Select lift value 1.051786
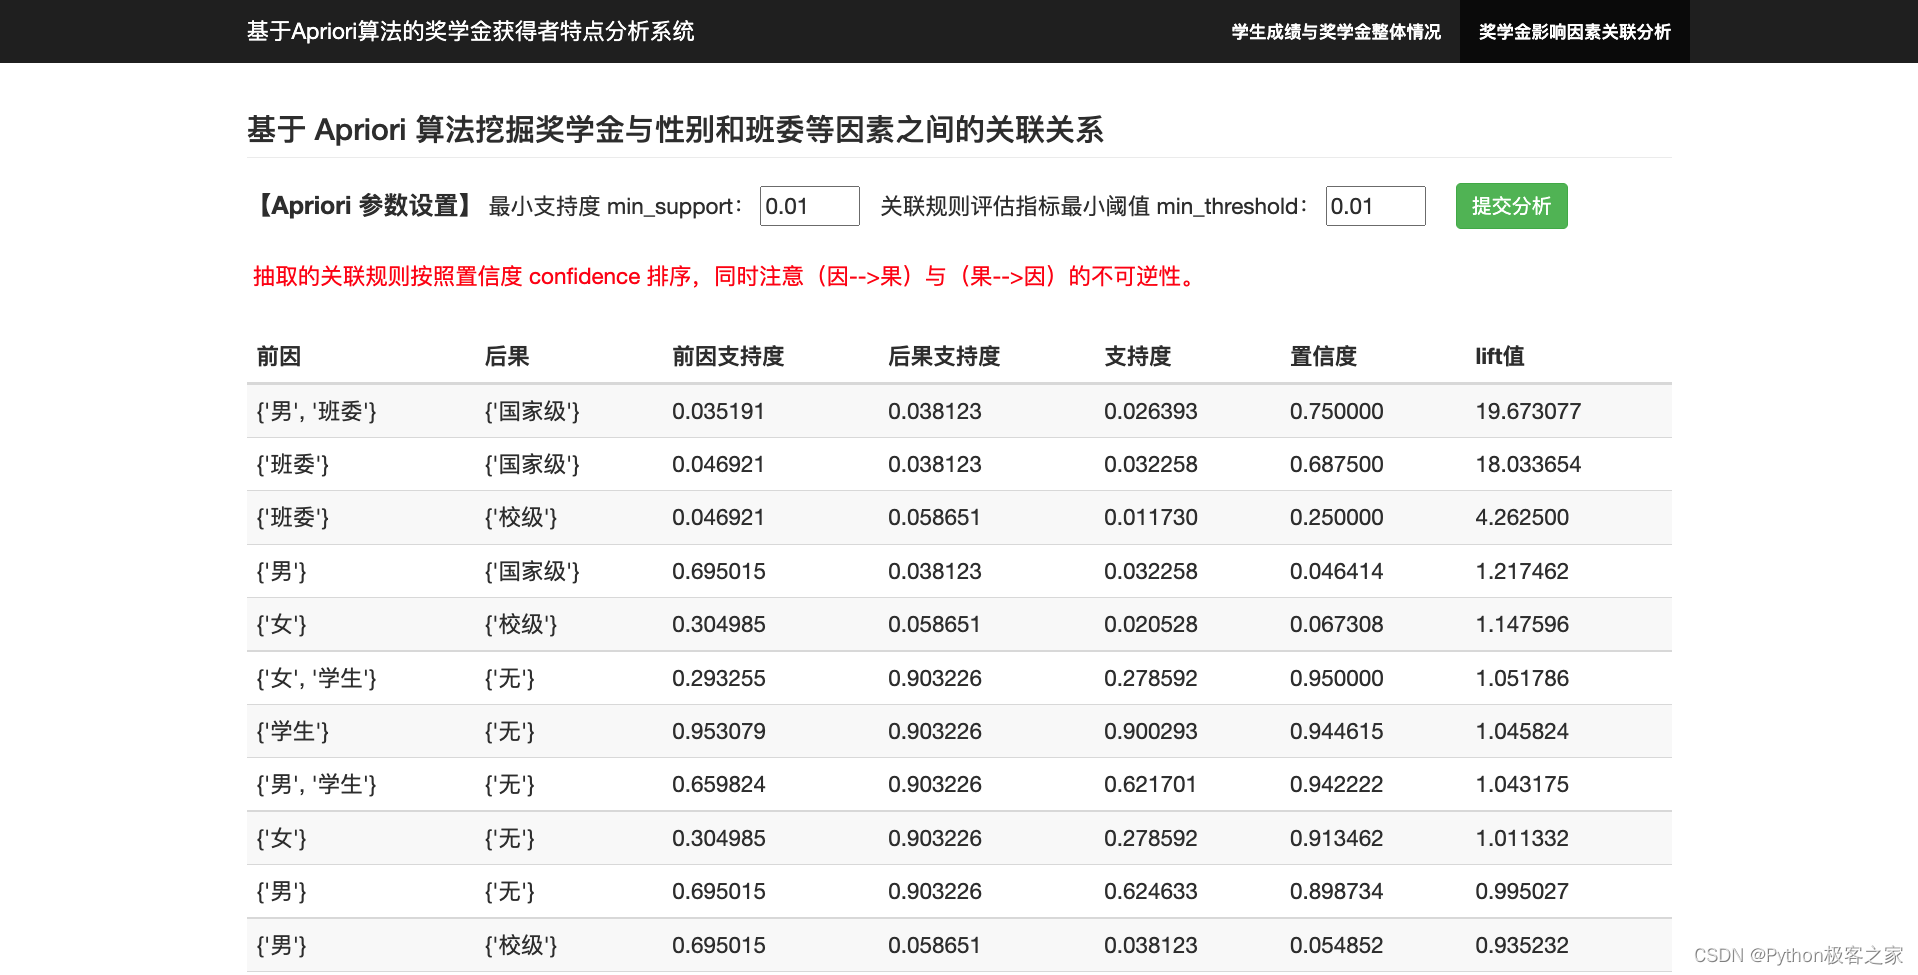 (x=1522, y=678)
